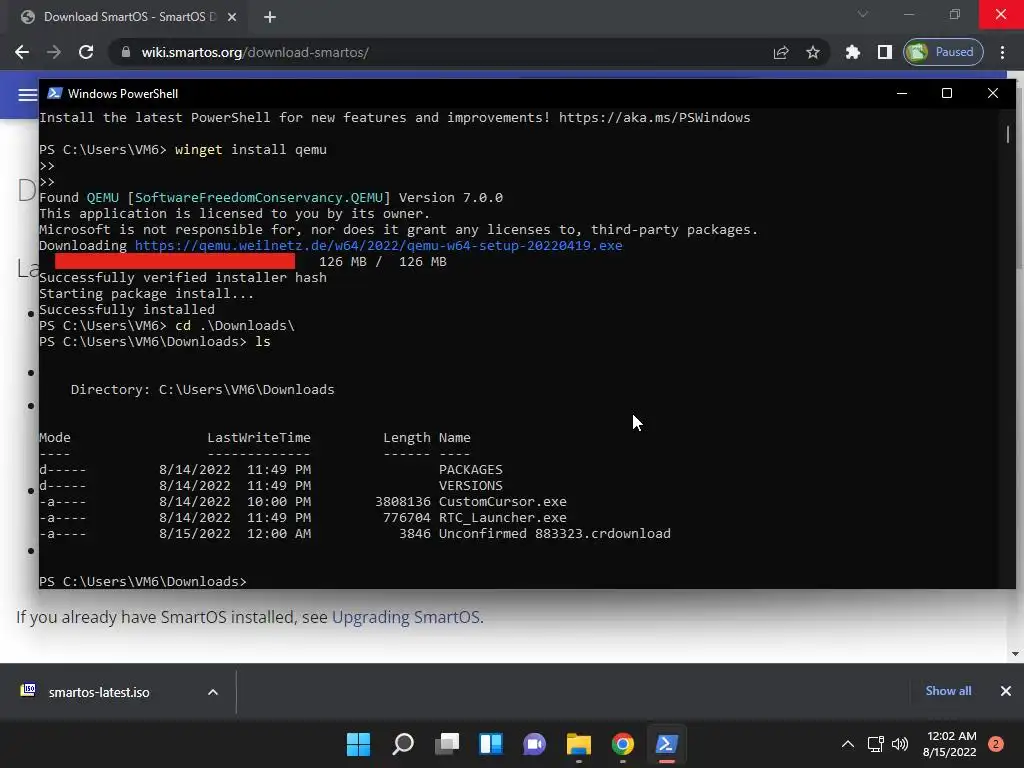The image size is (1024, 768).
Task: Click the 'Directory: C:\Users\VM6\Downloads' line
Action: [202, 389]
